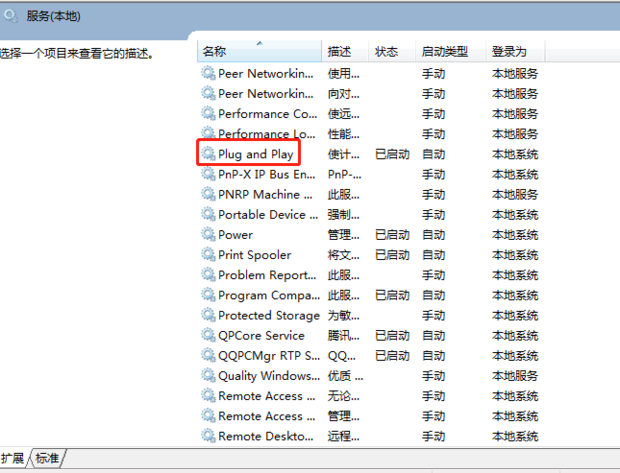Select the PNRP Machine service name
620x473 pixels.
tap(265, 194)
